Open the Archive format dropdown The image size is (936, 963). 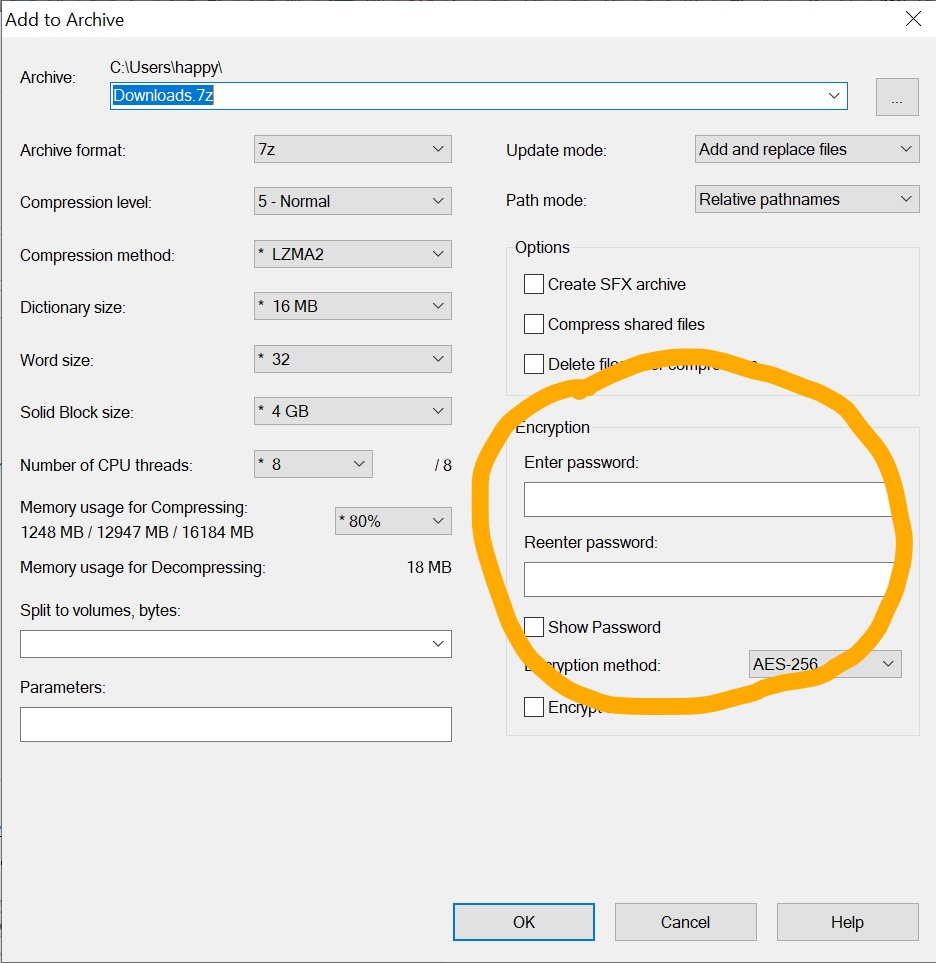point(352,149)
